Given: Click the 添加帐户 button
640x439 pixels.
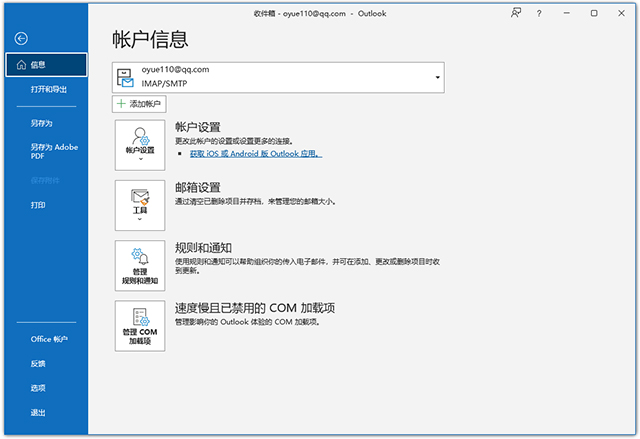Looking at the screenshot, I should pos(139,104).
